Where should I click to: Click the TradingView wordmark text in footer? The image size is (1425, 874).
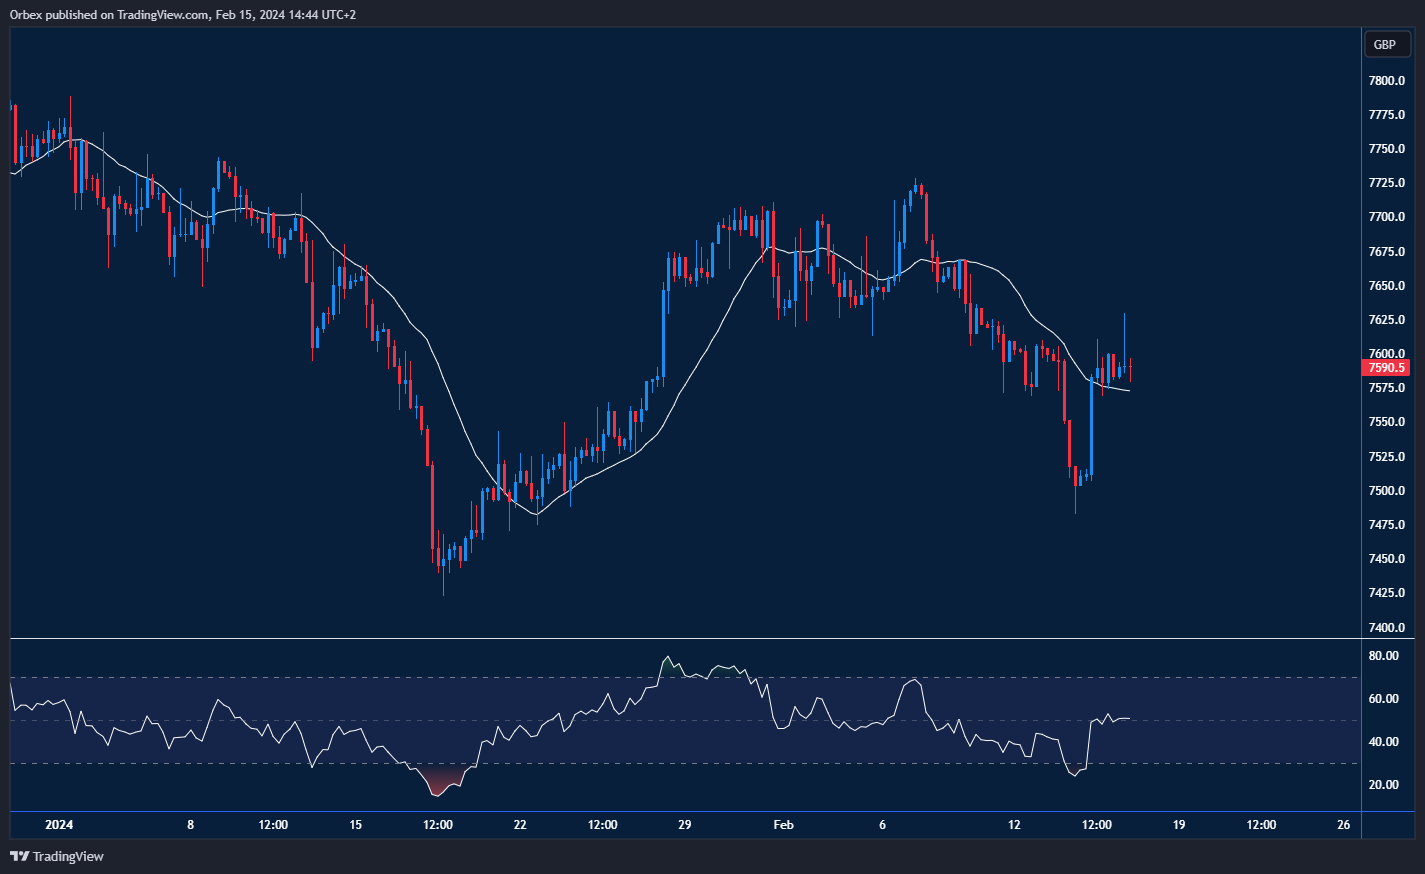coord(68,856)
